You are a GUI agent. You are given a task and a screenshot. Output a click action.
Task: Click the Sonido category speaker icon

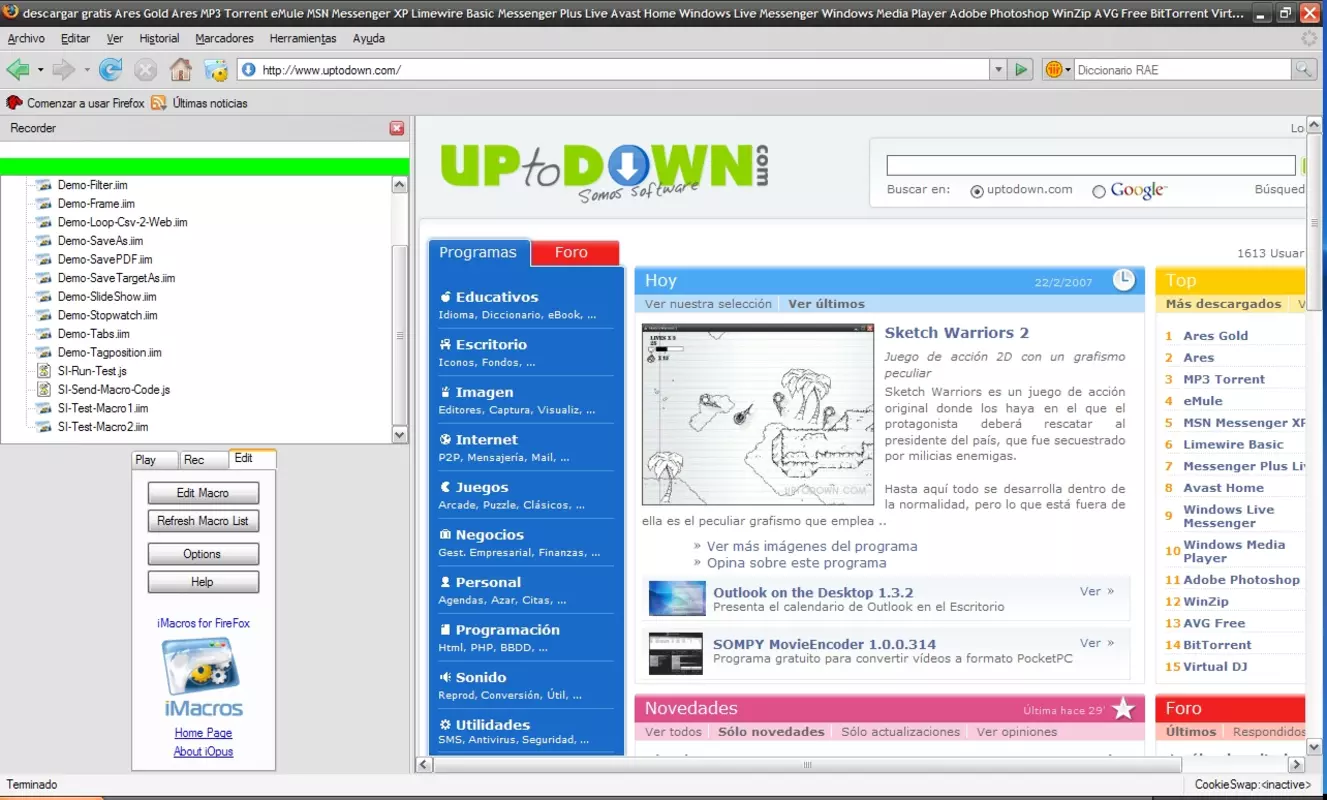tap(446, 677)
